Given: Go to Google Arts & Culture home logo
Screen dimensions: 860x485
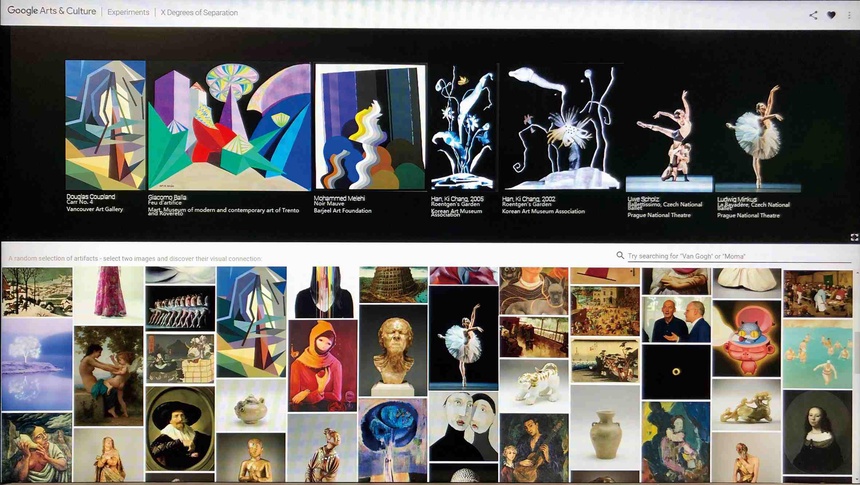Looking at the screenshot, I should [52, 11].
